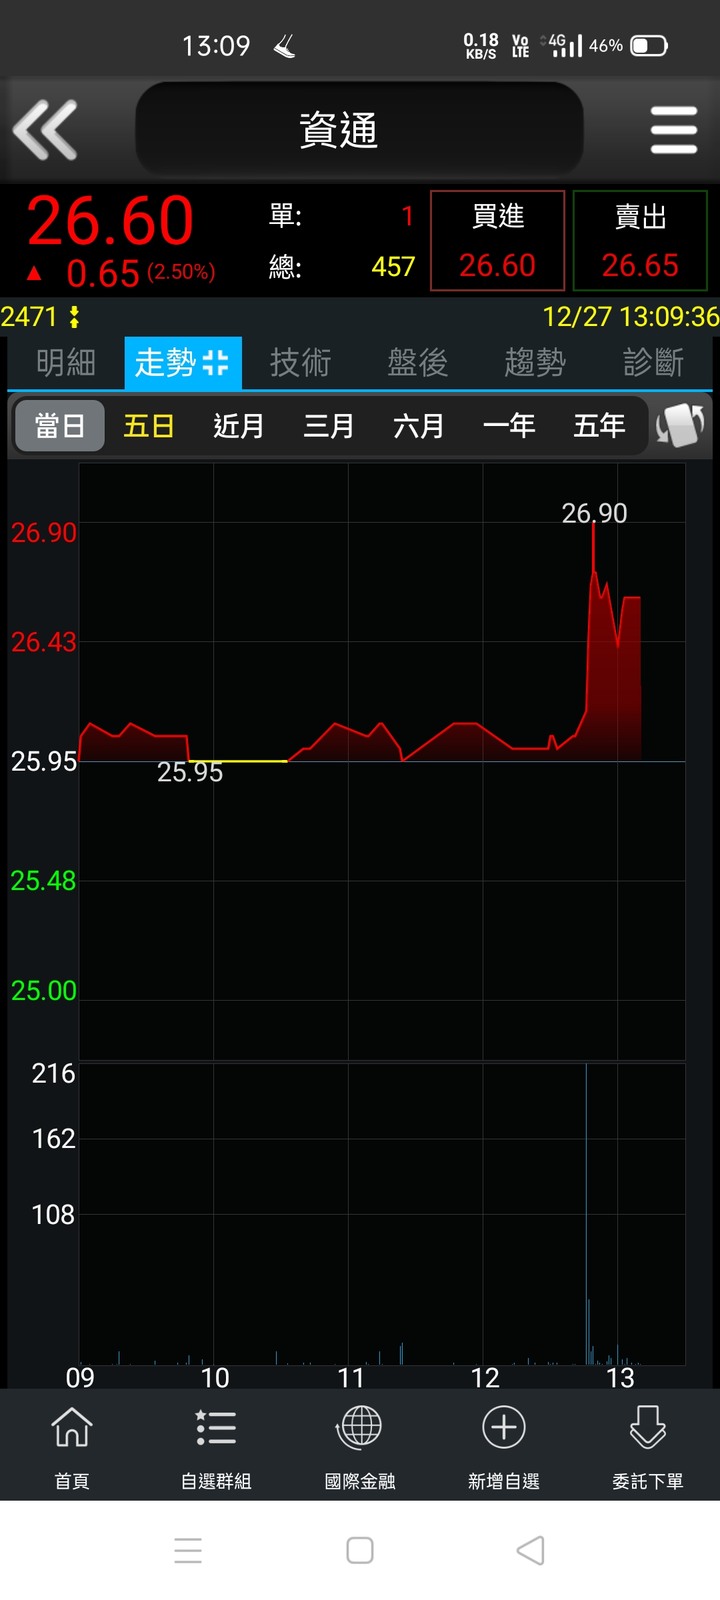Tap the double-chevron back arrow
The image size is (720, 1600).
(45, 130)
